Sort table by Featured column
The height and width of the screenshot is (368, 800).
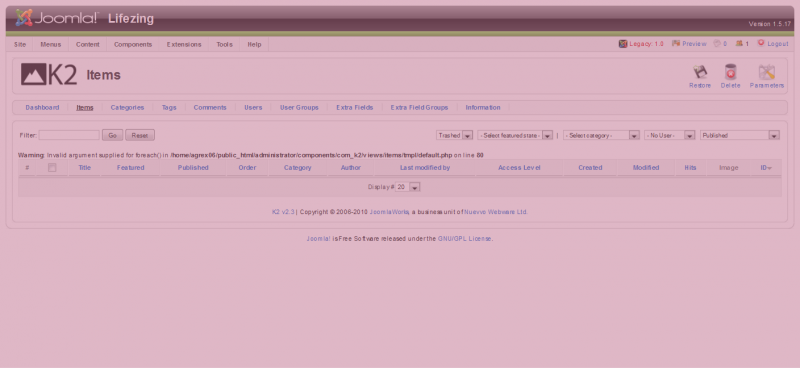pyautogui.click(x=131, y=168)
